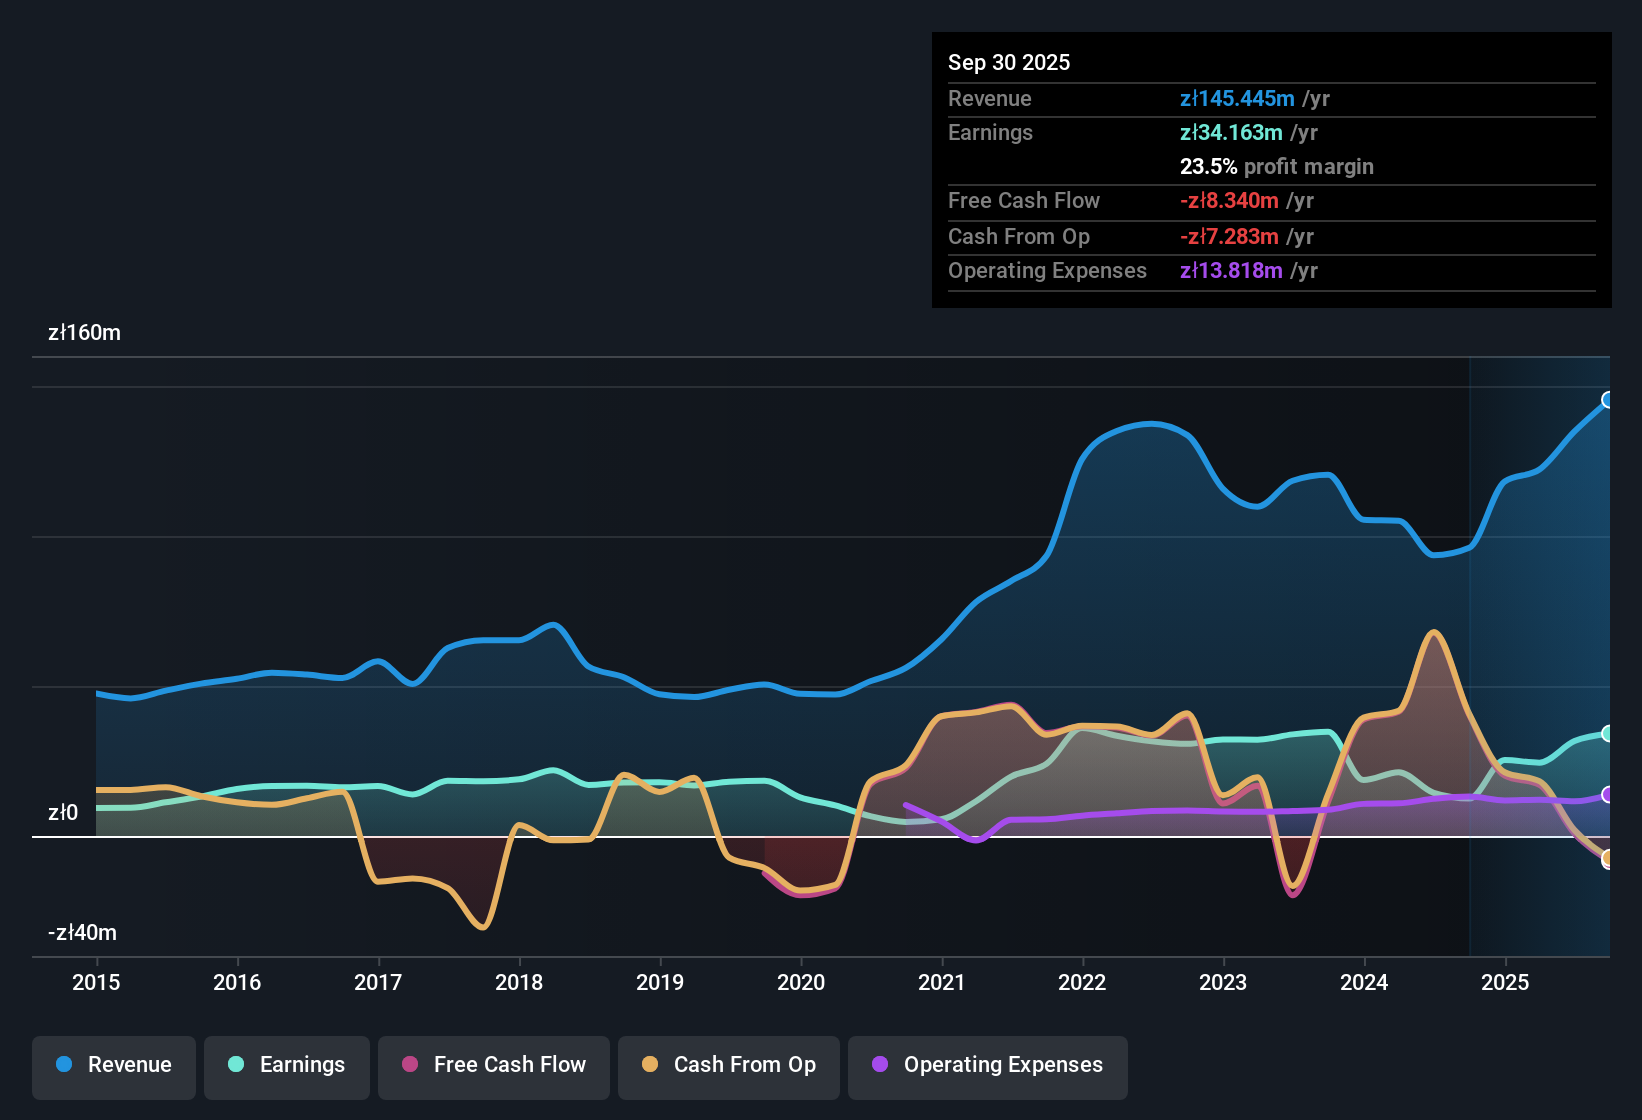
Task: Hide the Earnings line via its legend button
Action: [286, 1065]
